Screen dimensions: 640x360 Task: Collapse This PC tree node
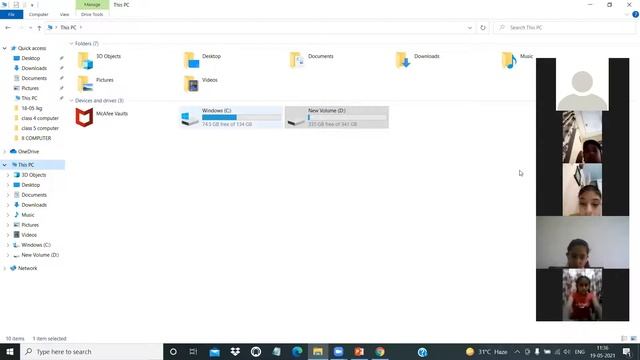point(4,165)
